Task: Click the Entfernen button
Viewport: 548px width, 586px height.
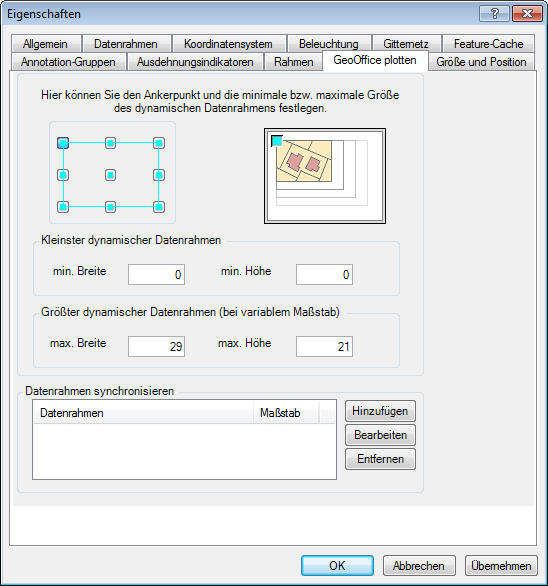Action: point(380,459)
